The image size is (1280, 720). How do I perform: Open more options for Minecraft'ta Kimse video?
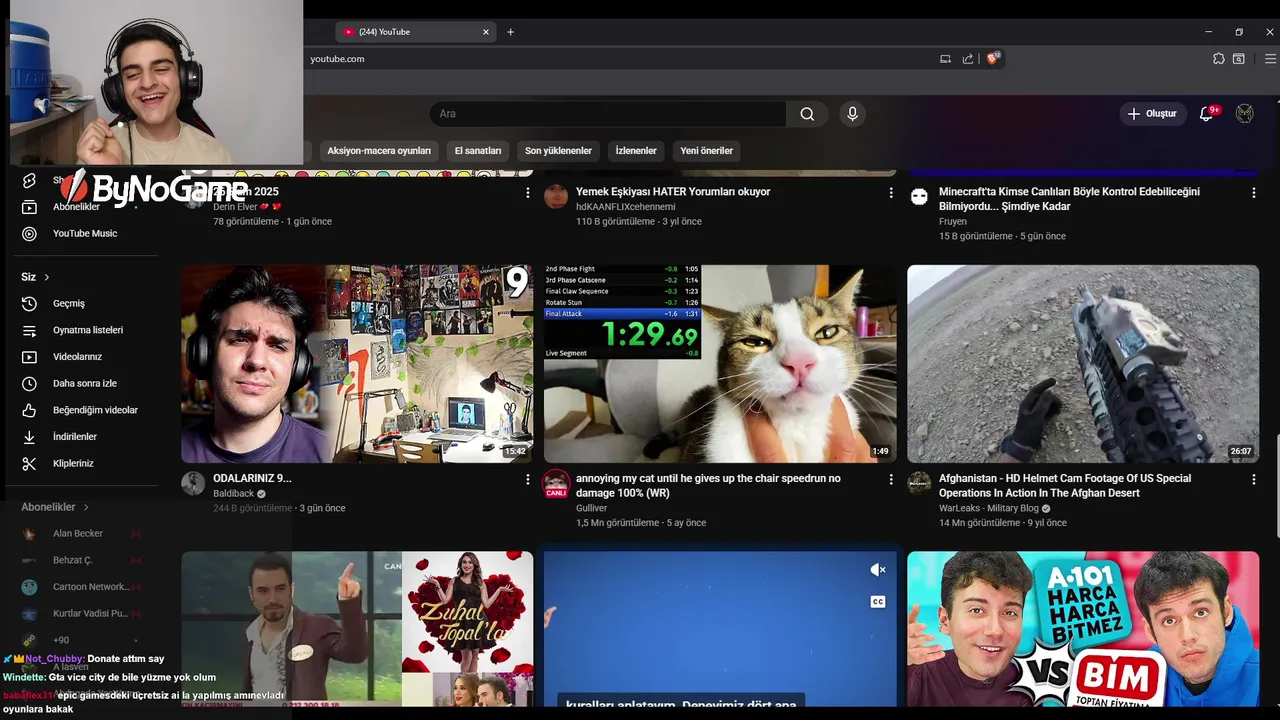[1254, 193]
